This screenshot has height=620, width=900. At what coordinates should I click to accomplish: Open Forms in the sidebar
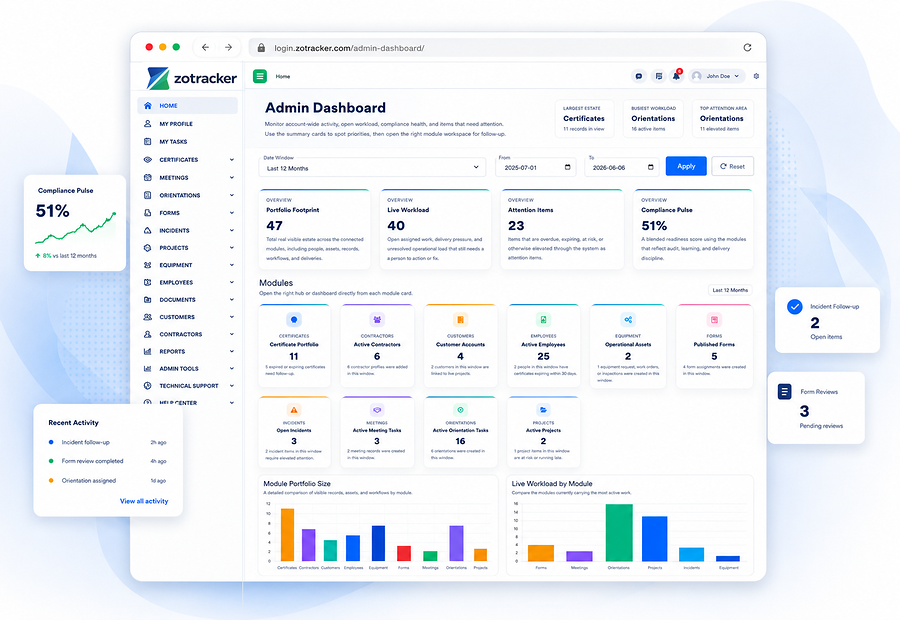187,213
